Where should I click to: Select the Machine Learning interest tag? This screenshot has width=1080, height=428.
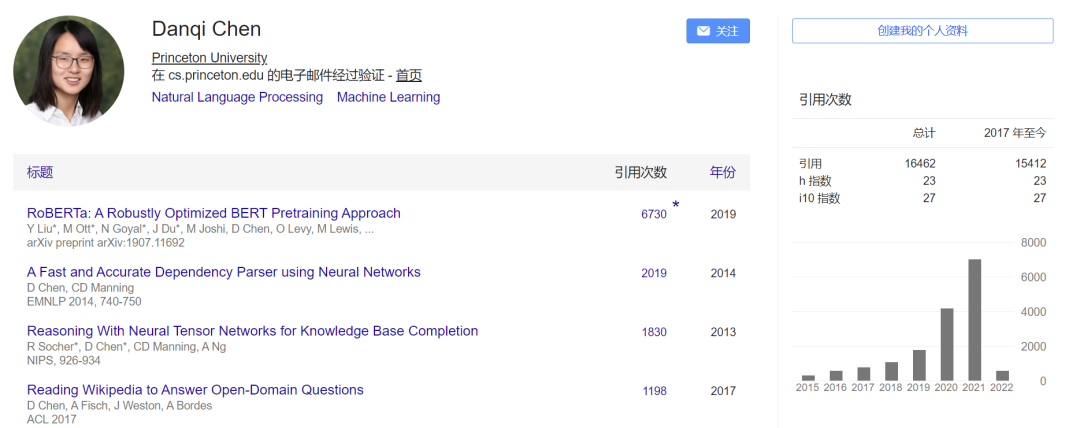[x=388, y=97]
